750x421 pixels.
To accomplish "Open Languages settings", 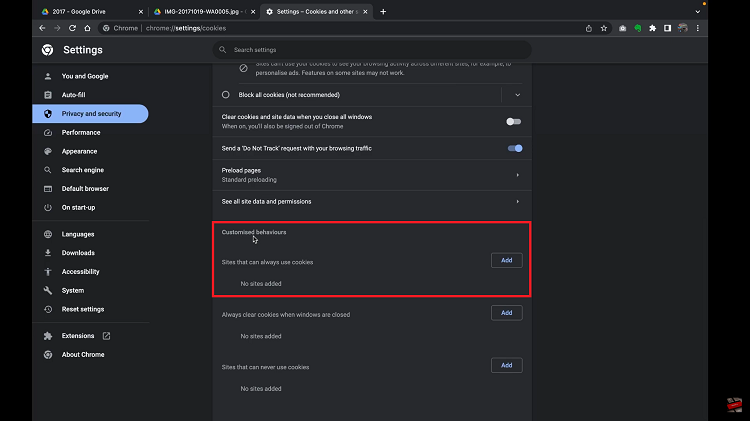I will pos(90,234).
